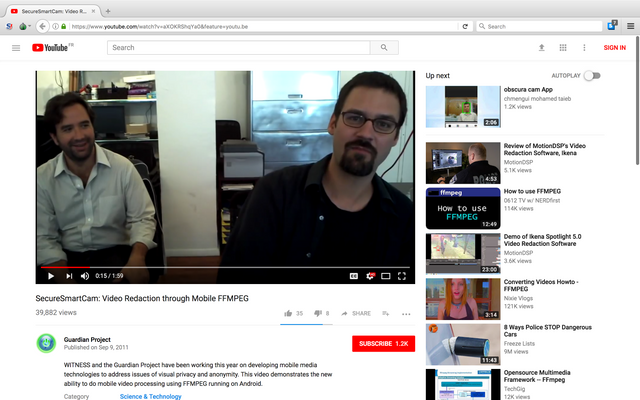
Task: Open Guardian Project channel name link
Action: point(87,340)
